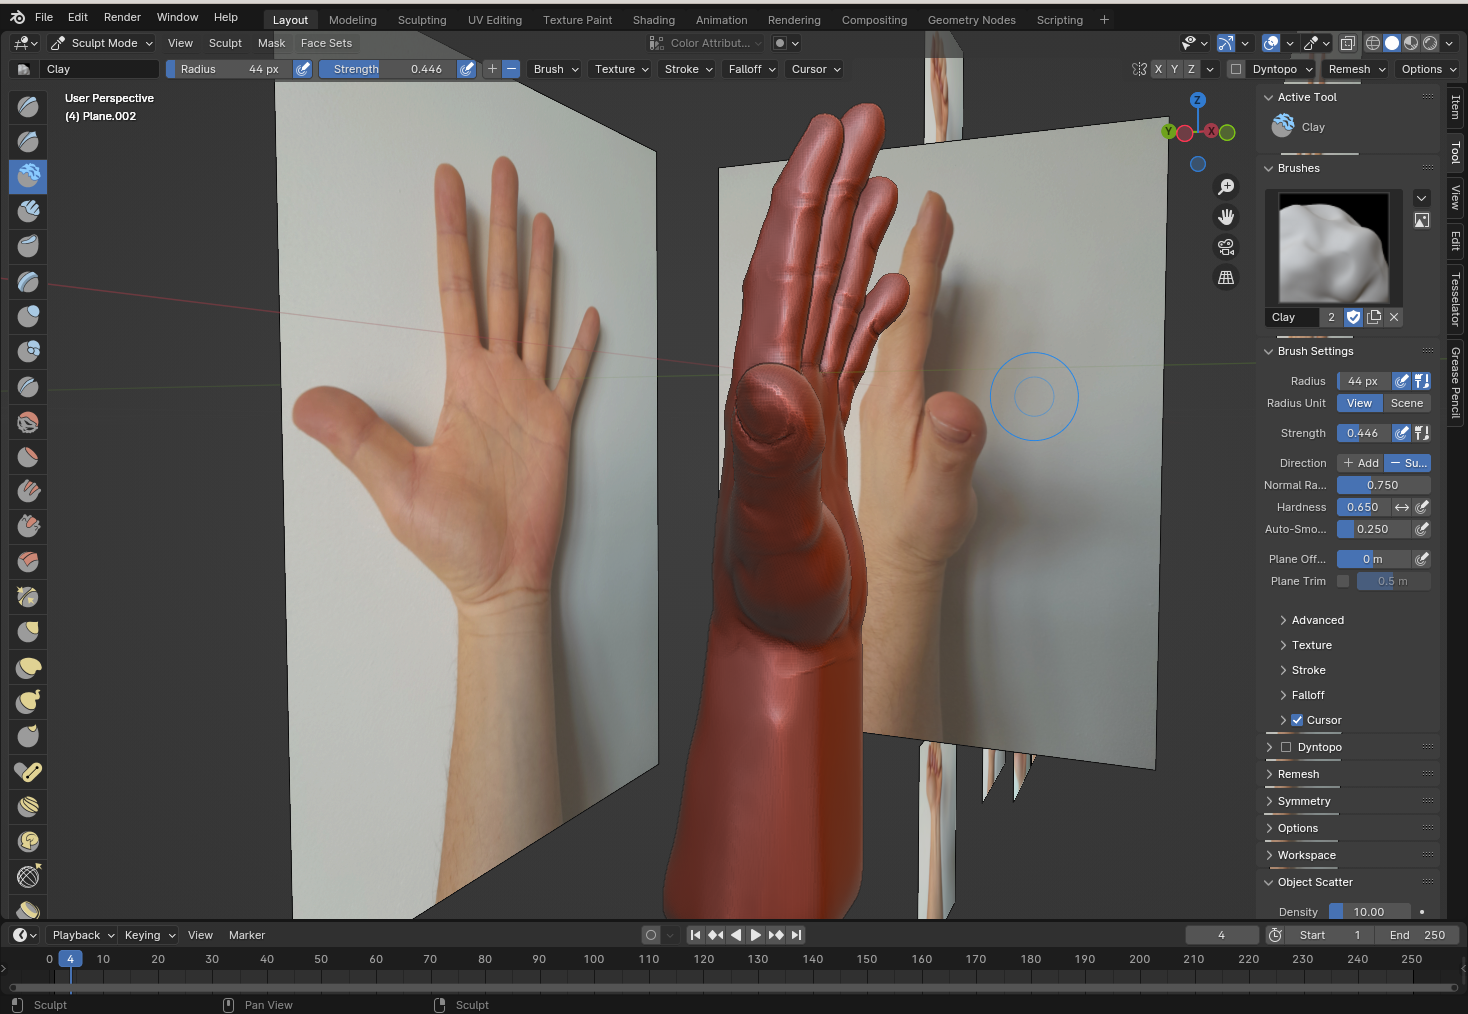Toggle the Cursor checkbox in brush panel
1468x1014 pixels.
coord(1297,720)
